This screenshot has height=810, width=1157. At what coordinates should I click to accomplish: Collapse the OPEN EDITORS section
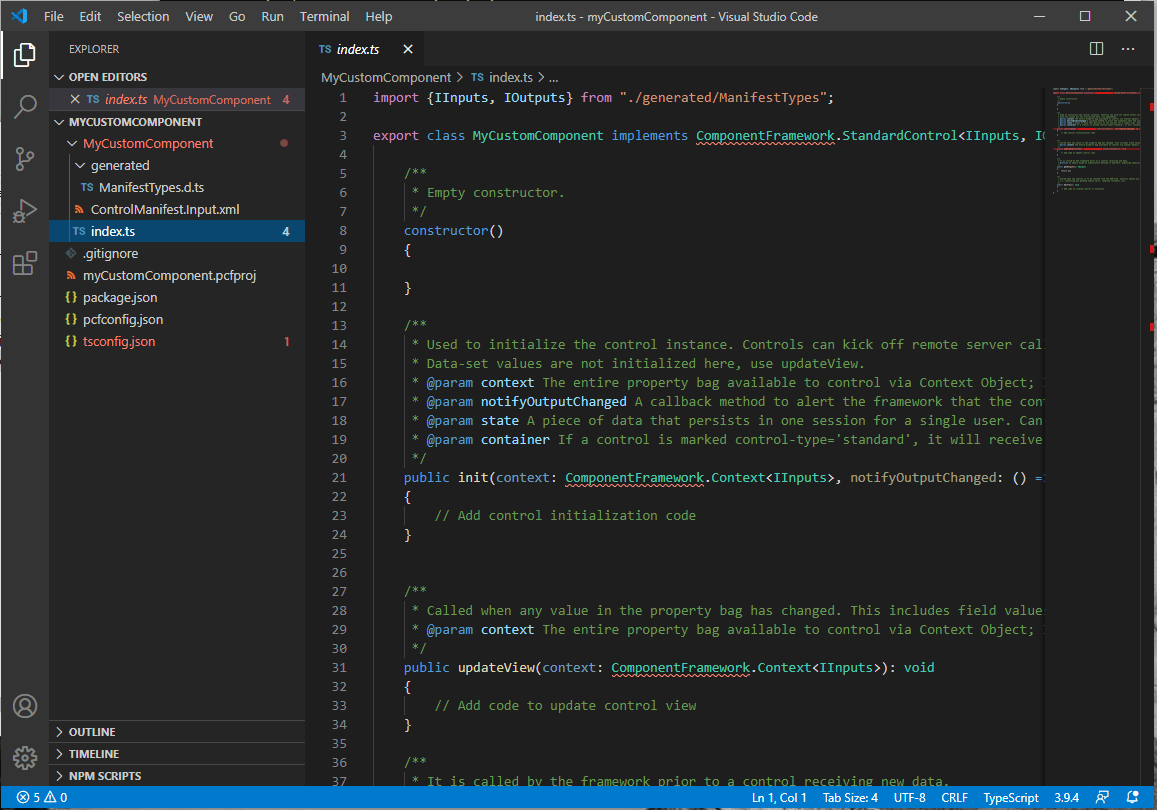coord(107,77)
